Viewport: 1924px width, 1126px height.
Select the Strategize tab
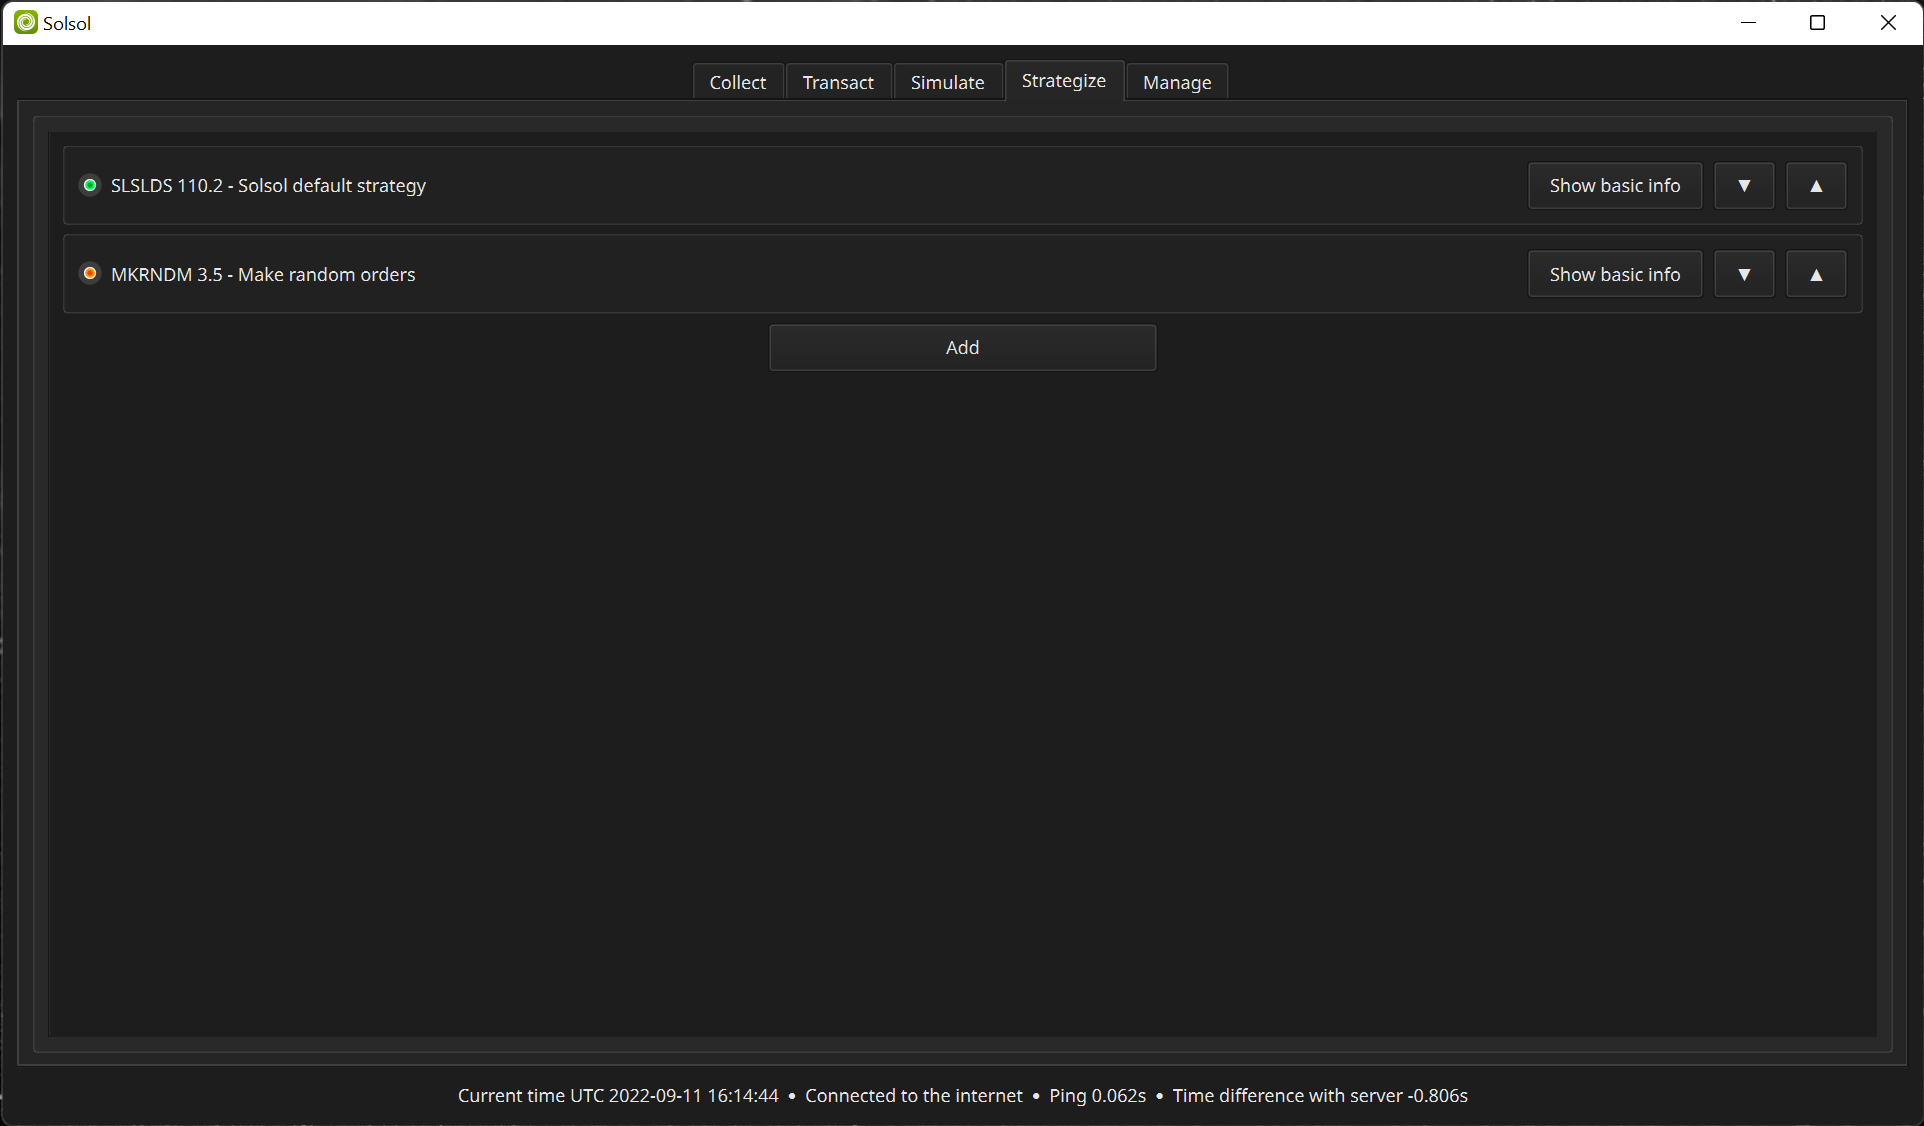tap(1064, 81)
